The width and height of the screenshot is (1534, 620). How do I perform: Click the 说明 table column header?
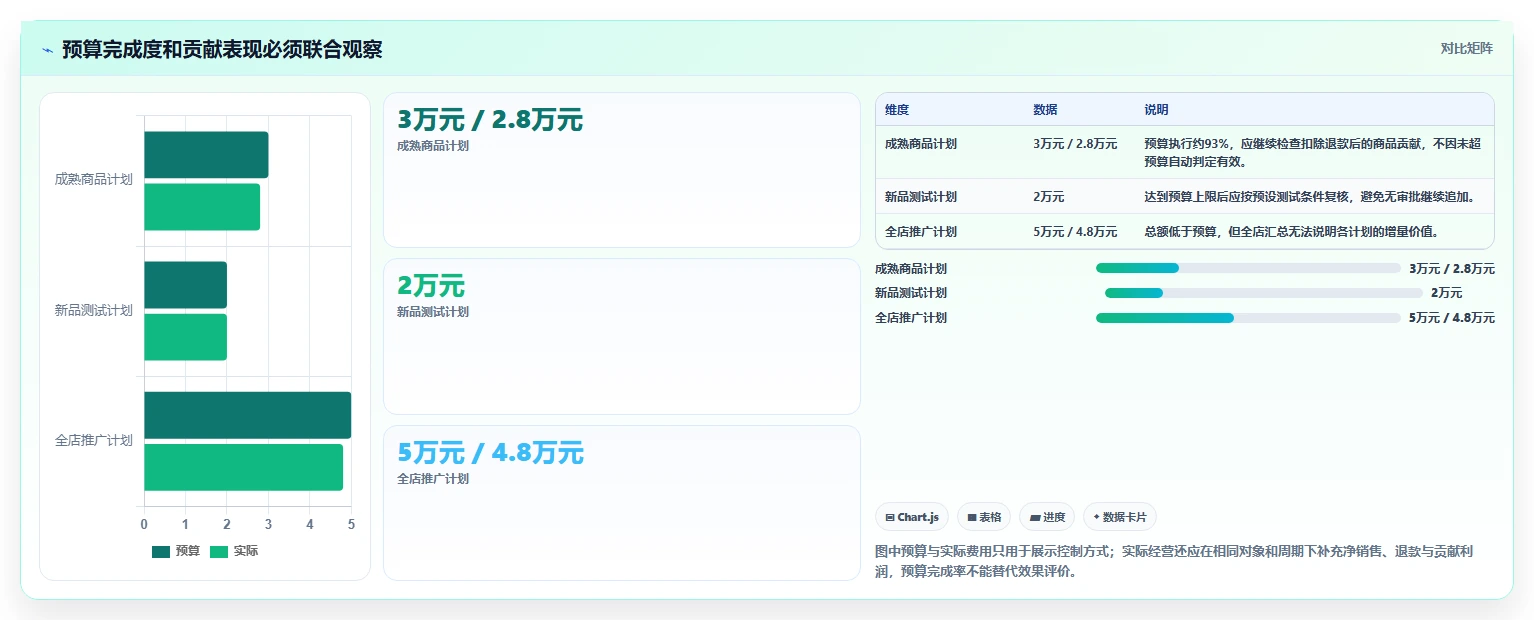tap(1156, 110)
